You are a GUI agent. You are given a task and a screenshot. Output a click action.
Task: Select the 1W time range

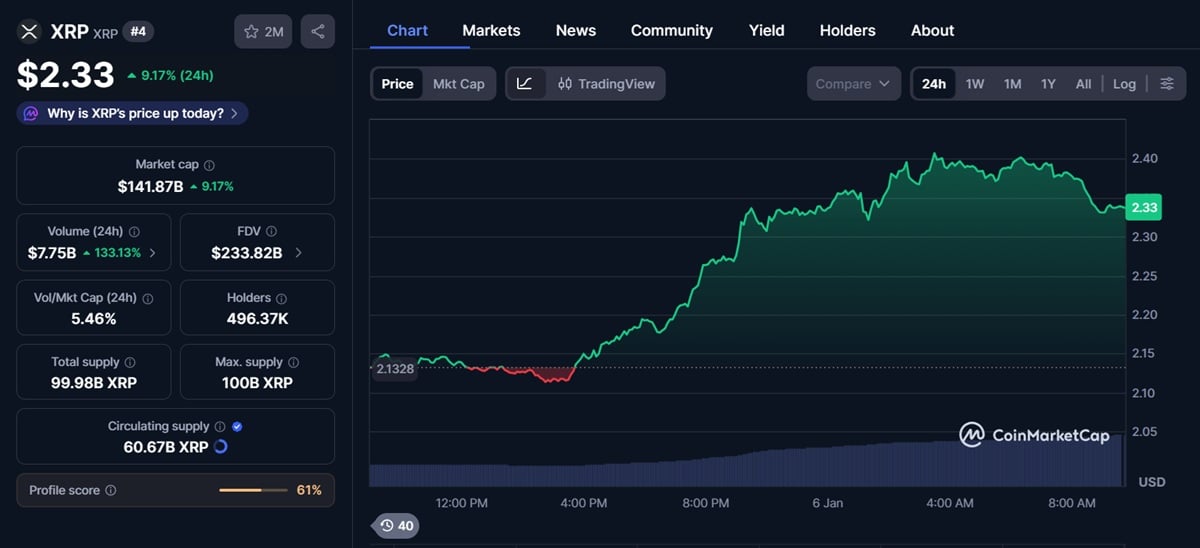coord(975,84)
